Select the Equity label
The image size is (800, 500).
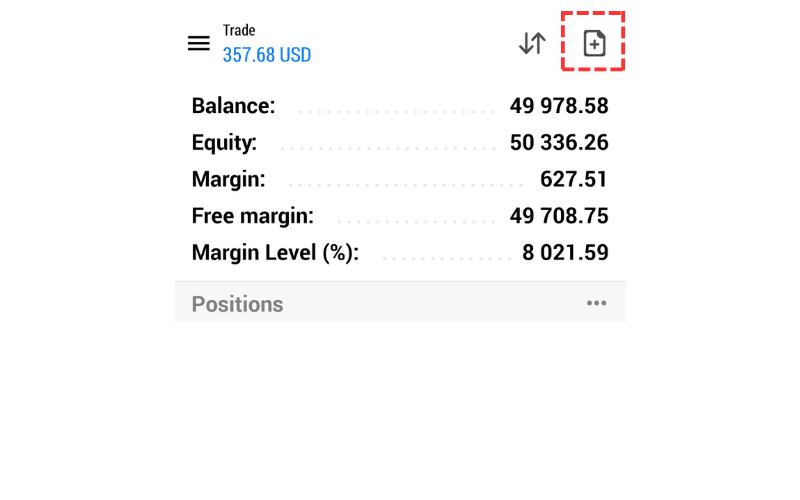tap(224, 143)
